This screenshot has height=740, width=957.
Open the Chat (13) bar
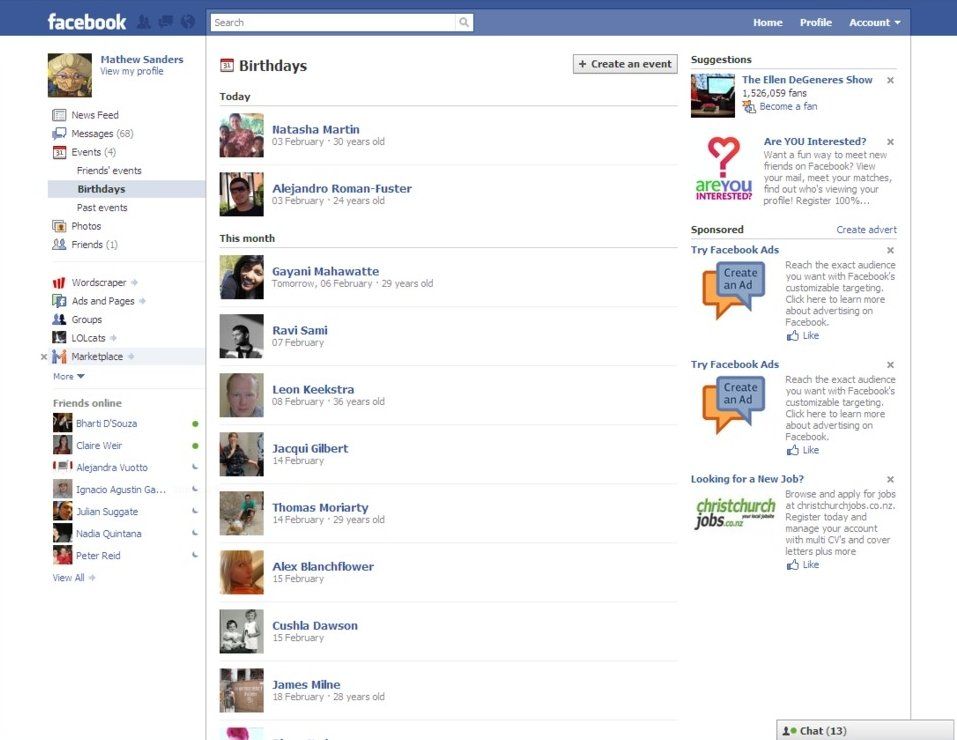tap(865, 730)
